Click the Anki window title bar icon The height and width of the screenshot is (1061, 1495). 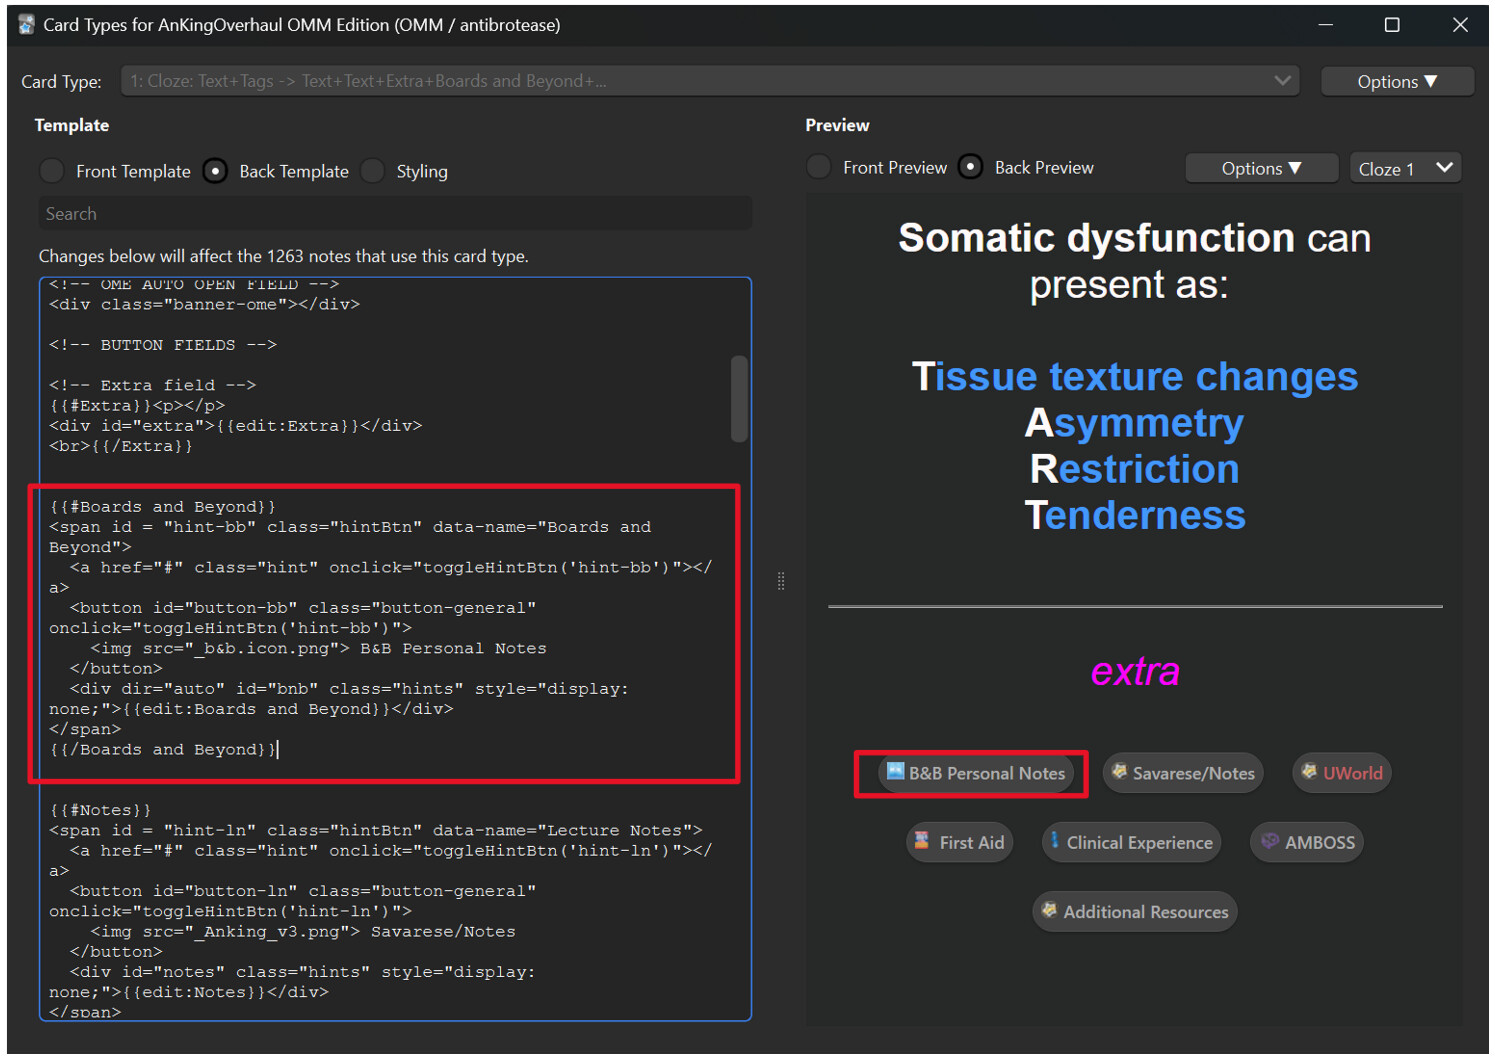(26, 24)
